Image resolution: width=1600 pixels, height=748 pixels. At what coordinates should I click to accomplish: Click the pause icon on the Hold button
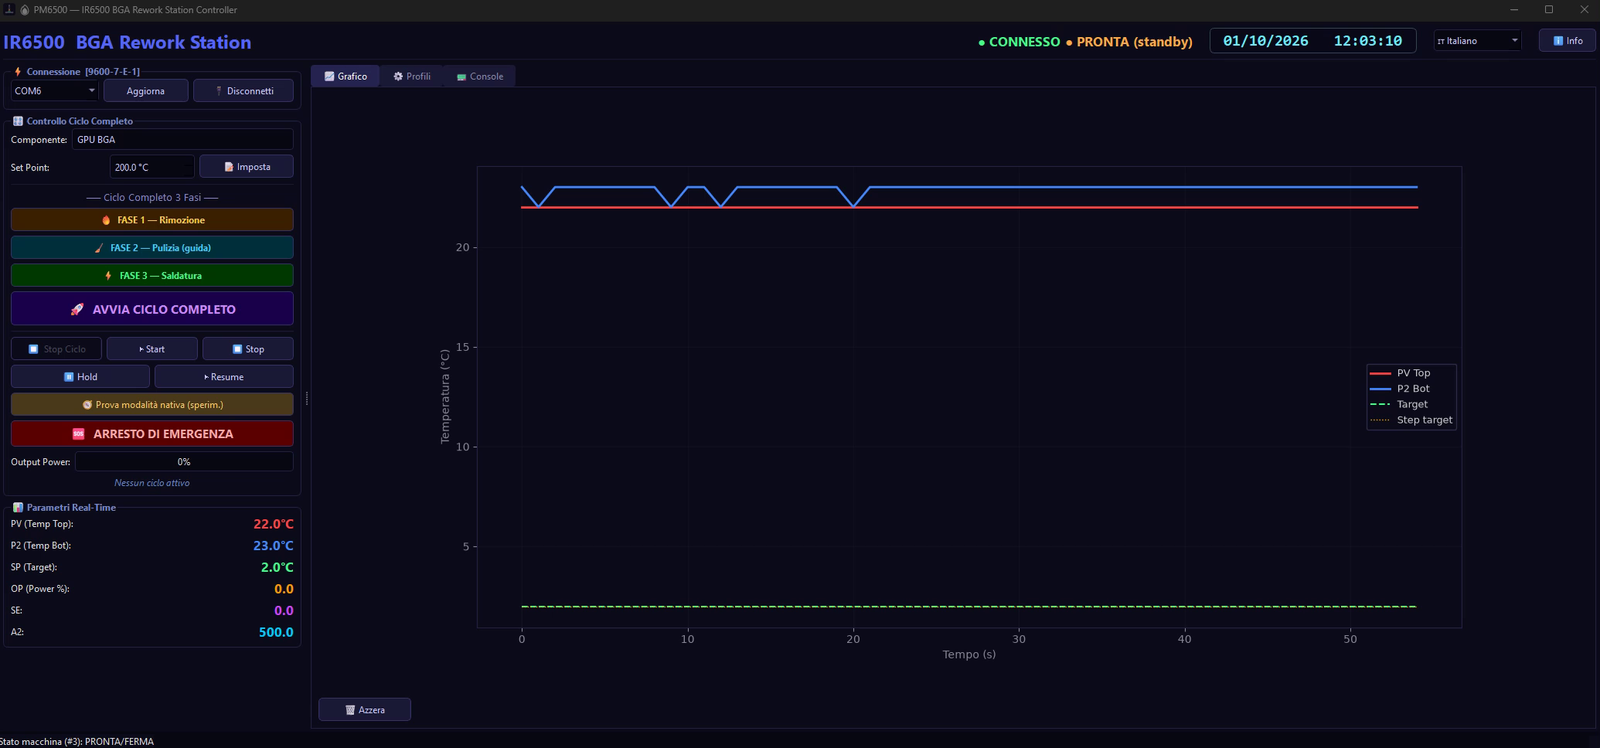(x=69, y=377)
